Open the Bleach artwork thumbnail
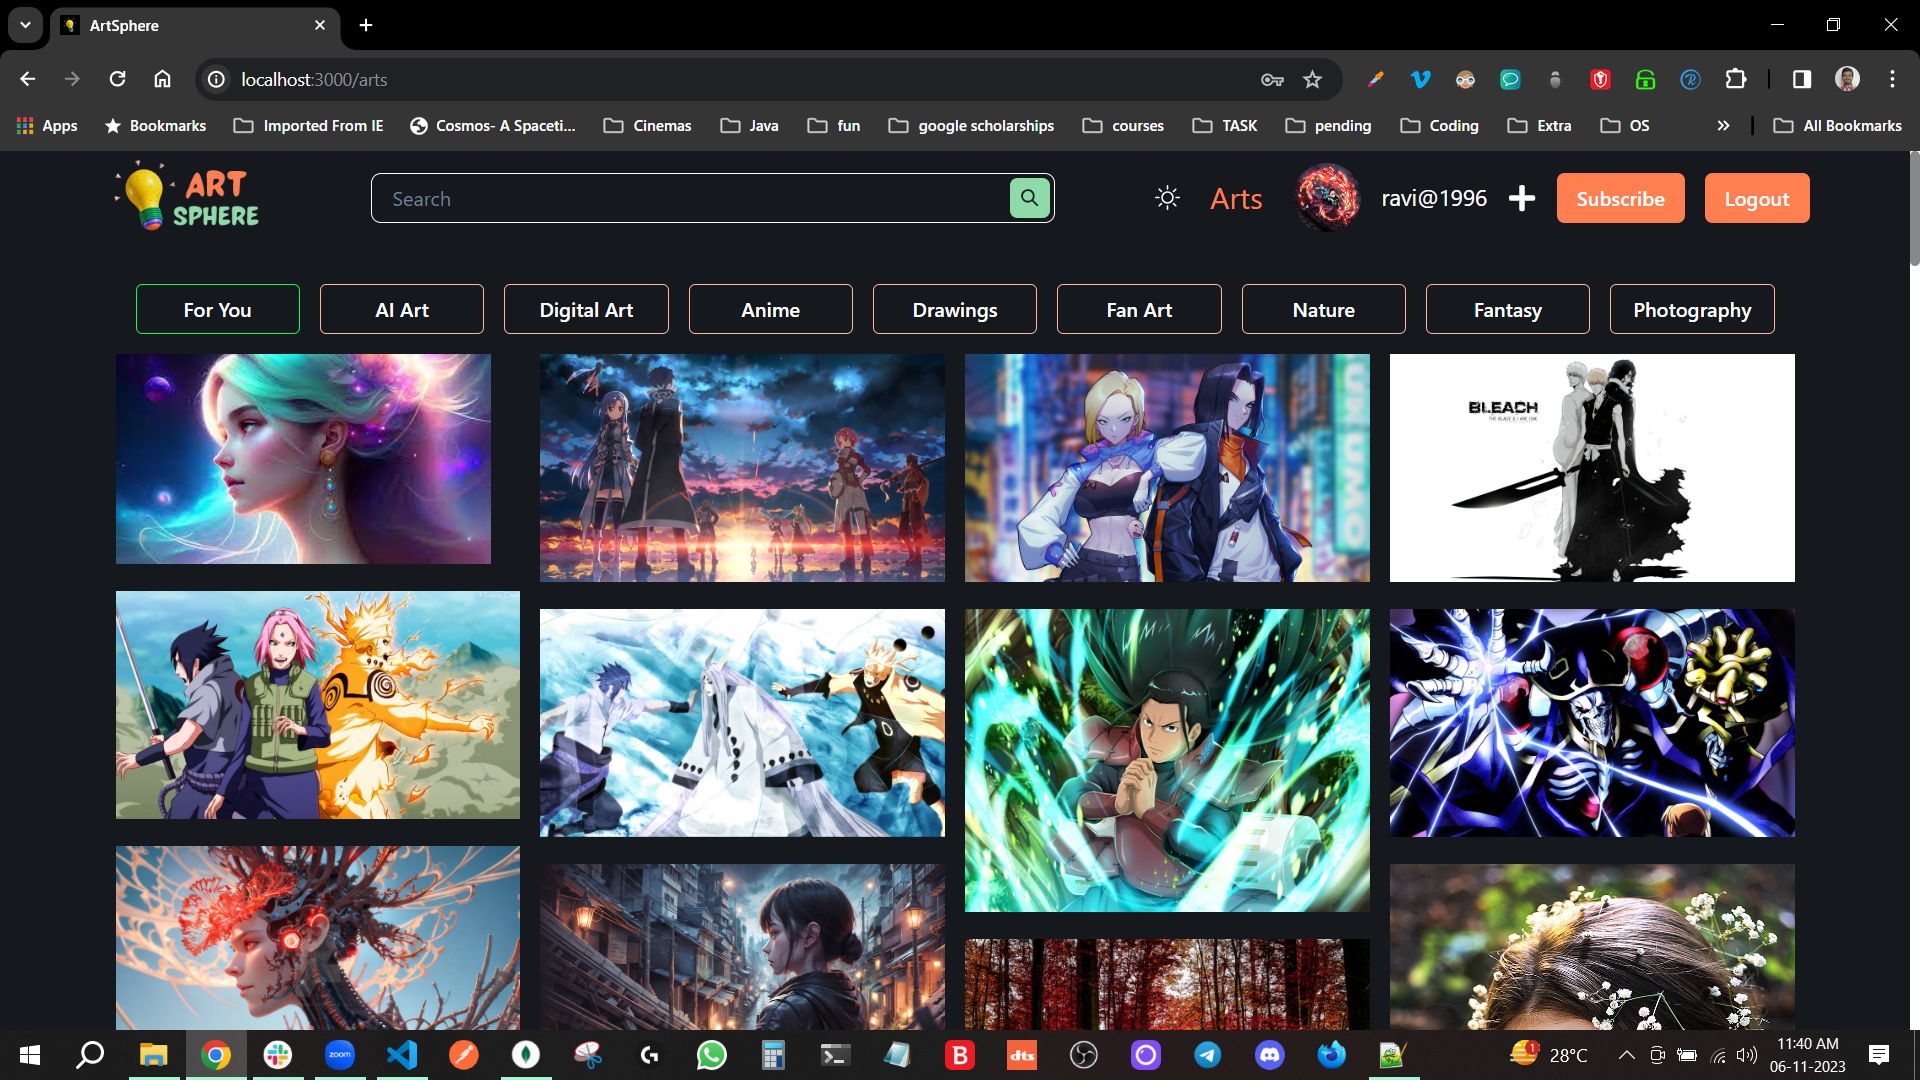The image size is (1920, 1080). coord(1591,468)
